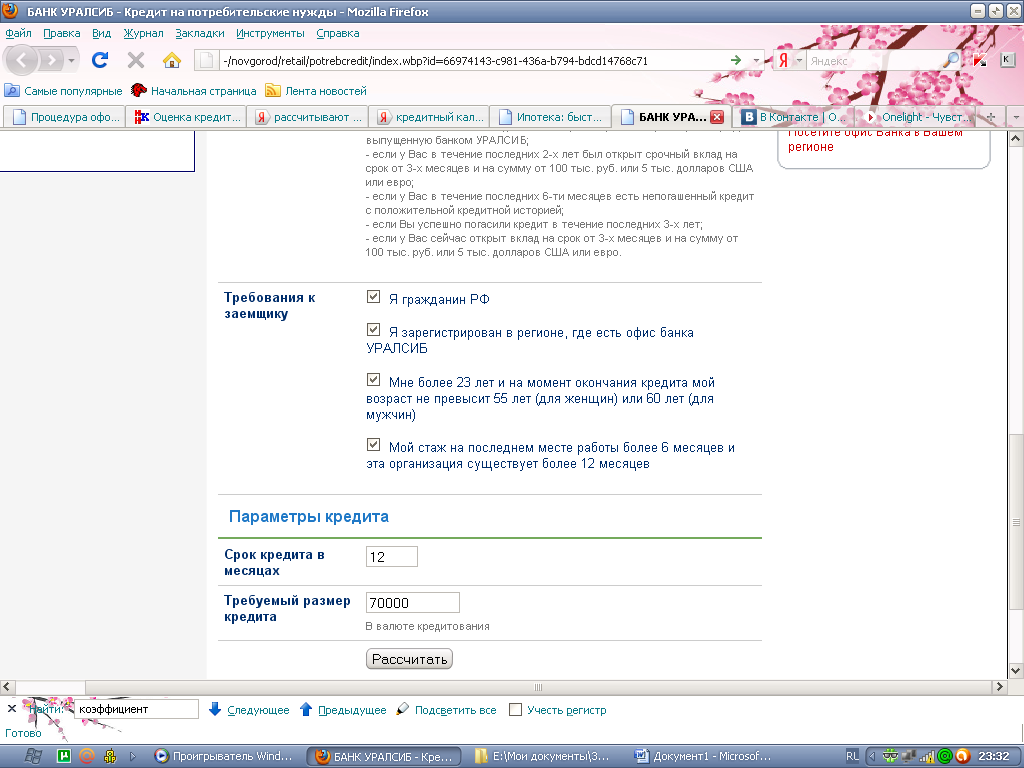The width and height of the screenshot is (1024, 768).
Task: Open the list all tabs dropdown
Action: coord(1016,117)
